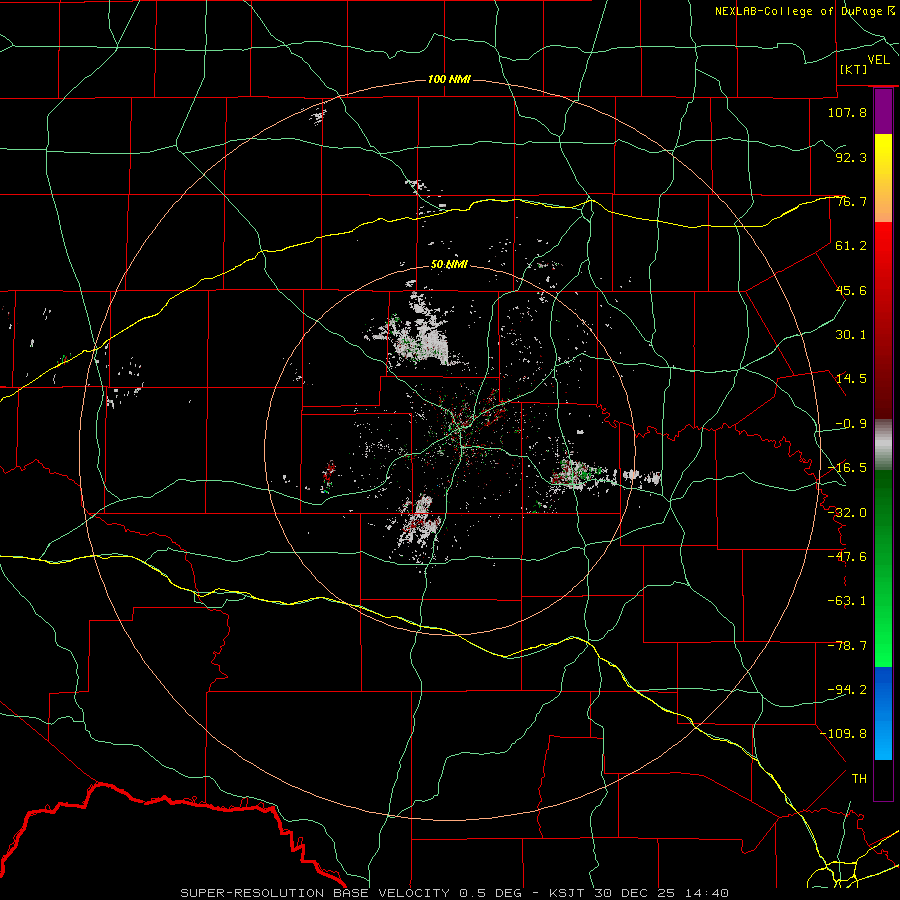Pick the dark TH segment of color bar

coord(883,780)
